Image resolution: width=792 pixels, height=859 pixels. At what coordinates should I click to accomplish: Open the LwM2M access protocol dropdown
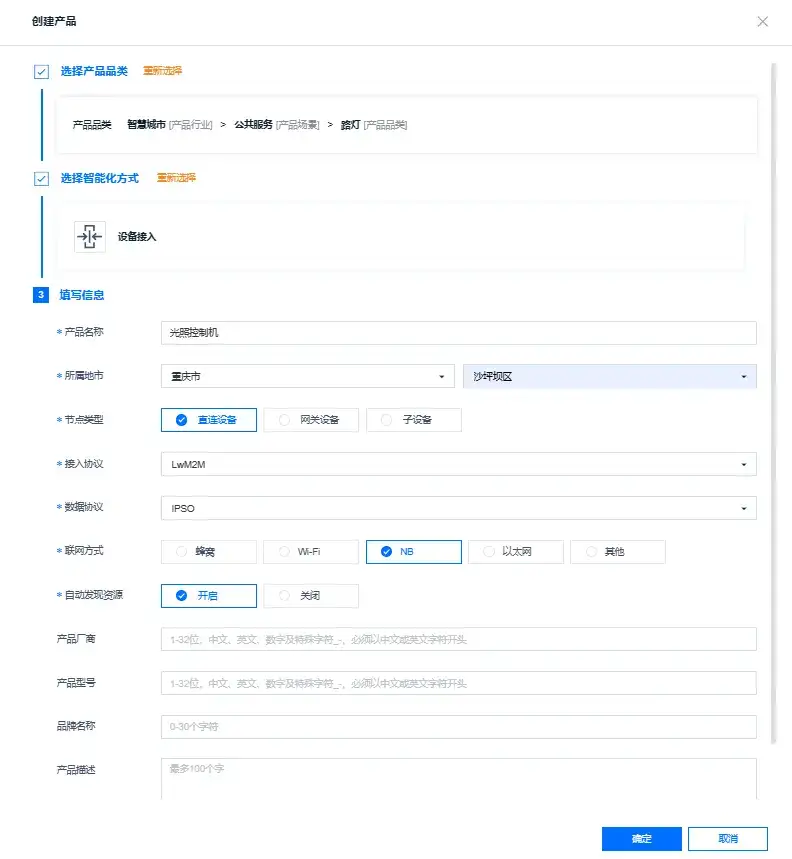[458, 464]
